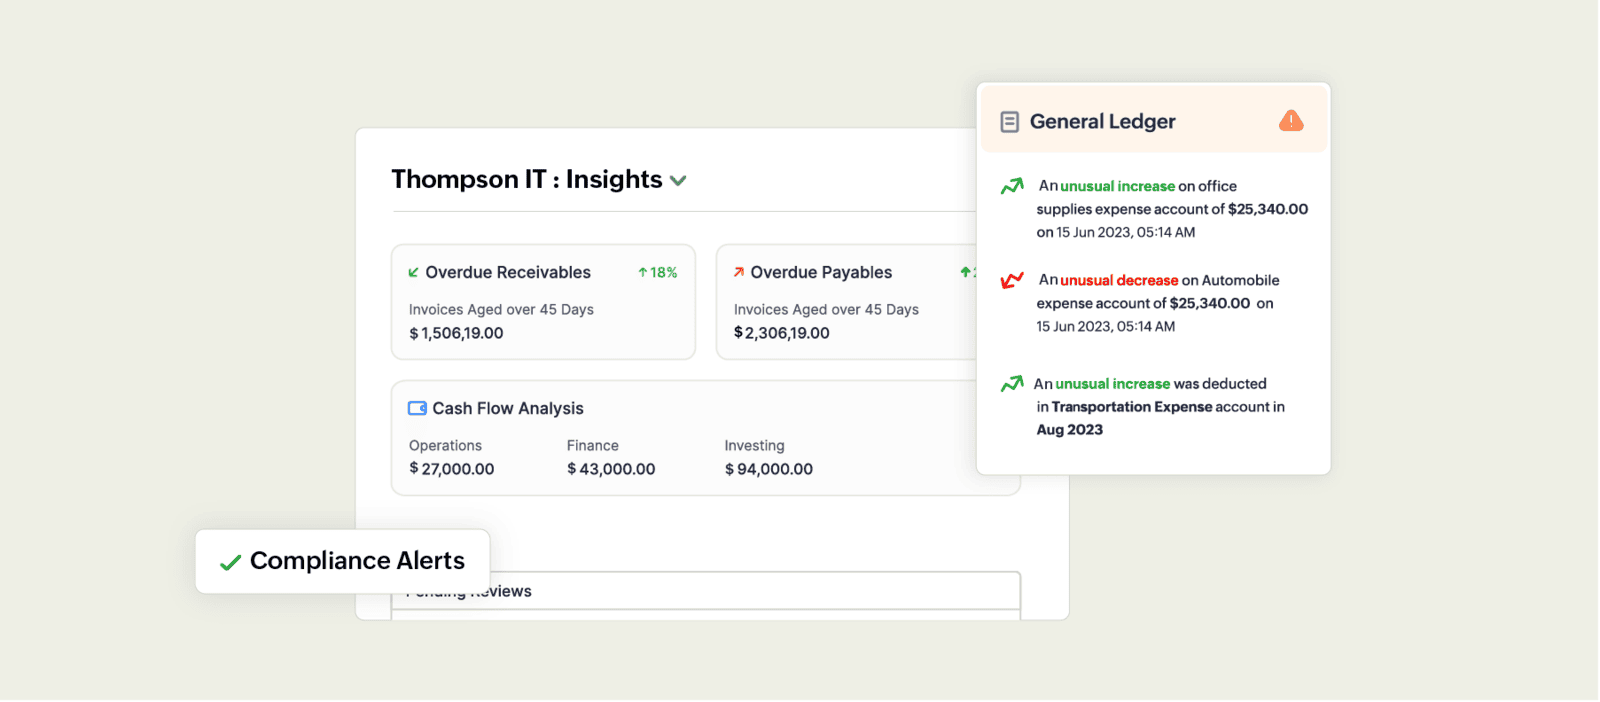This screenshot has height=702, width=1600.
Task: Open the unusual increase link on office supplies
Action: click(1117, 186)
